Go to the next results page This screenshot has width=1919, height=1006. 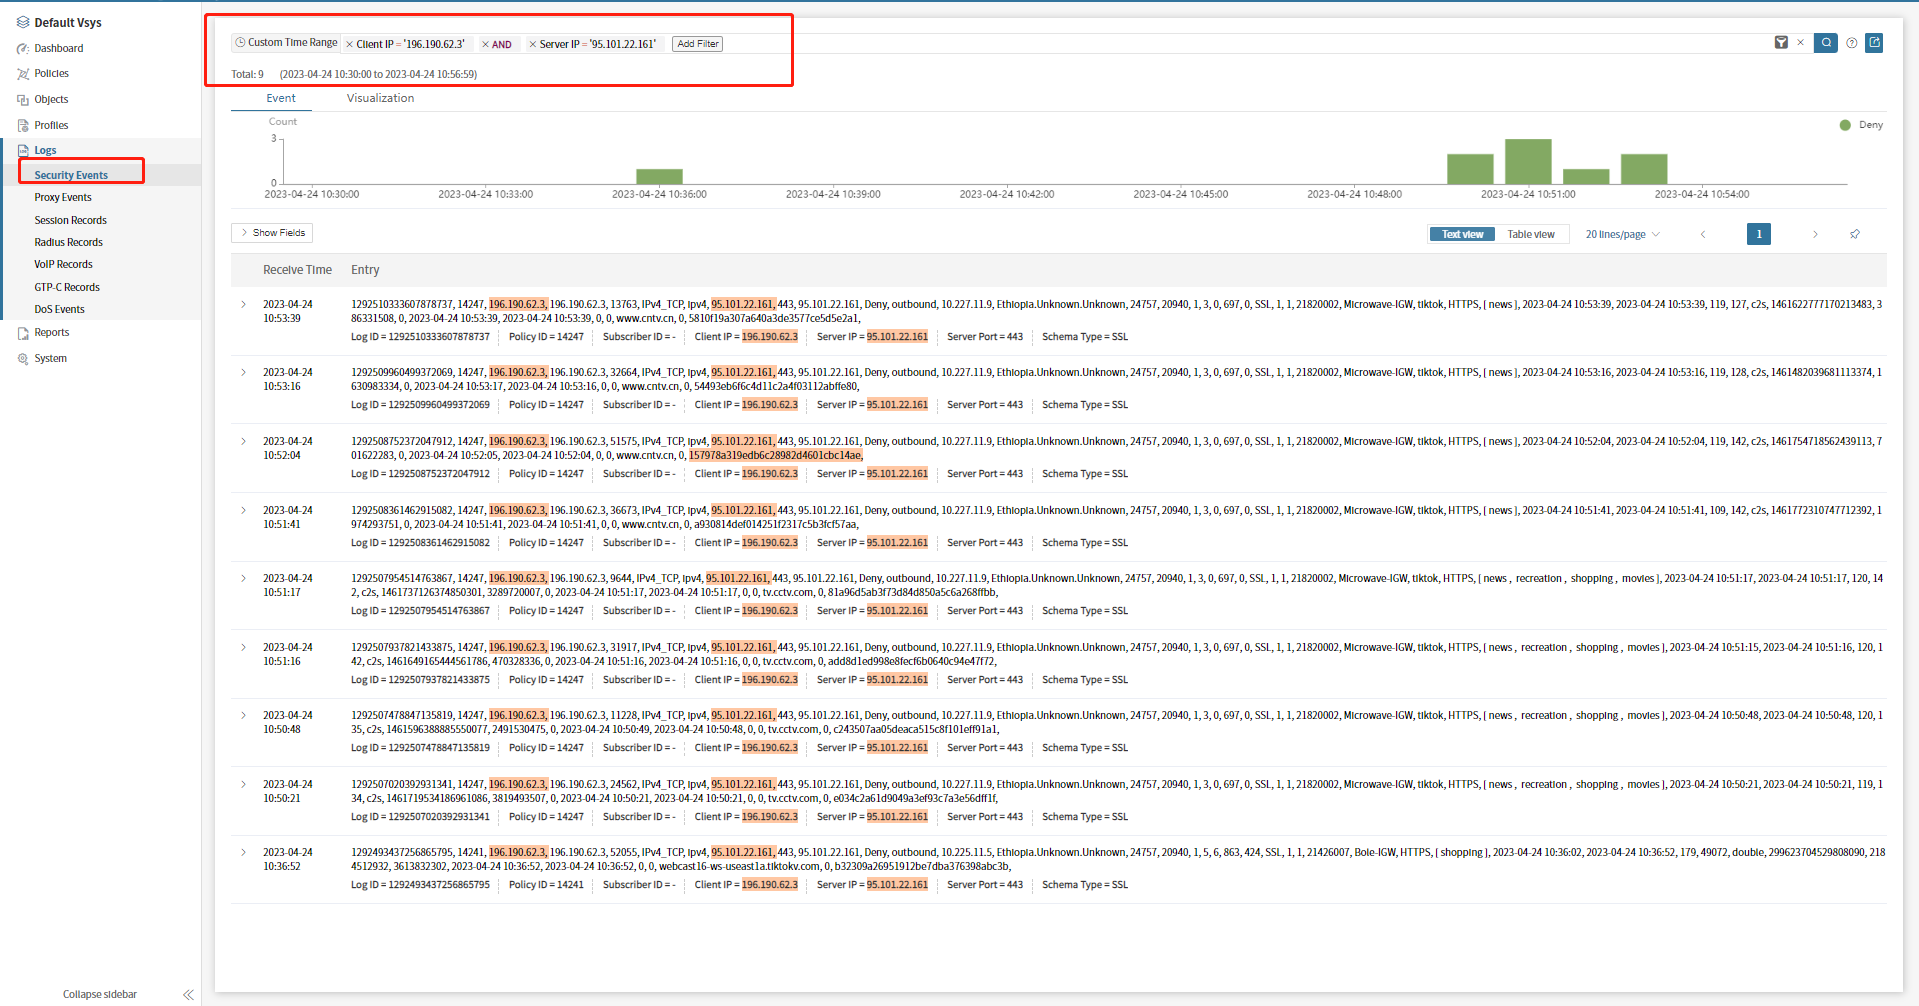[x=1815, y=234]
